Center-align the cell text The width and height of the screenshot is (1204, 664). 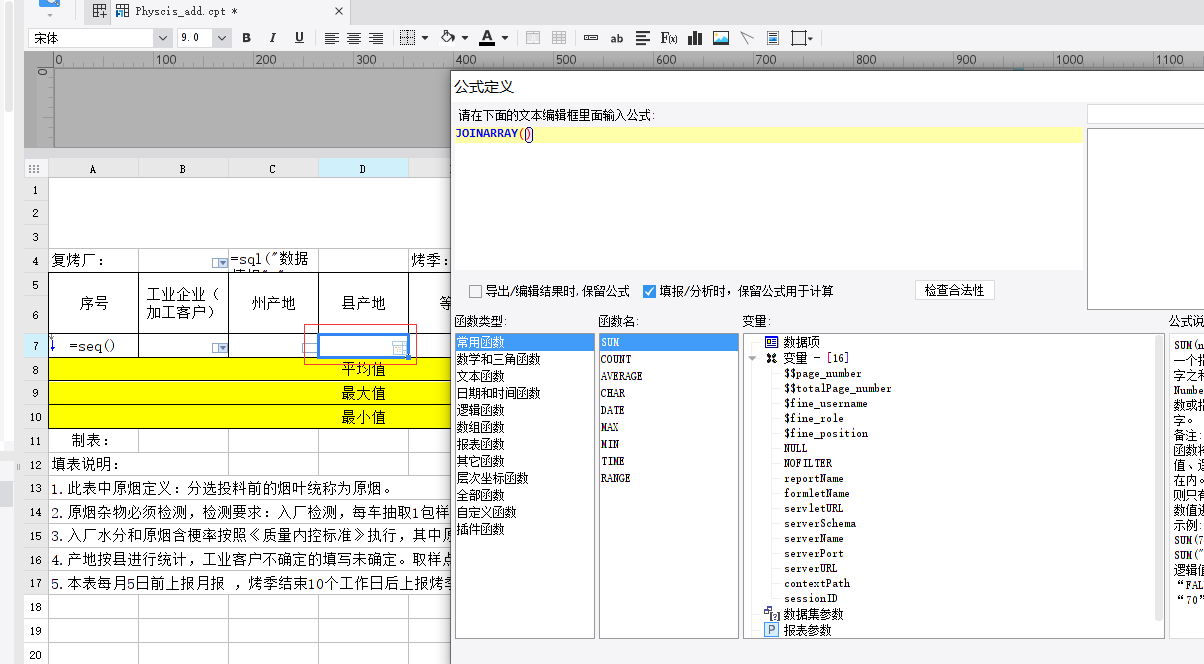pyautogui.click(x=354, y=38)
